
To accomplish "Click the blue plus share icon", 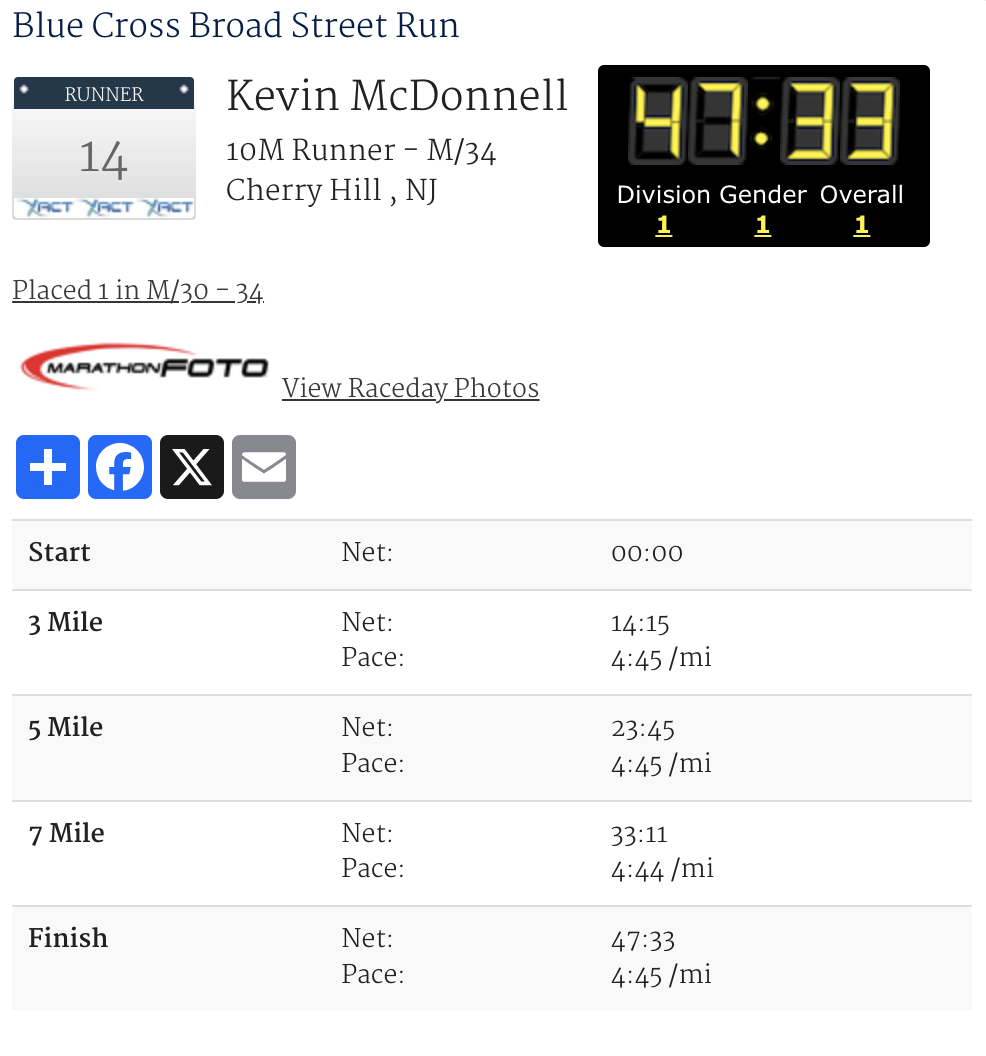I will click(x=48, y=467).
